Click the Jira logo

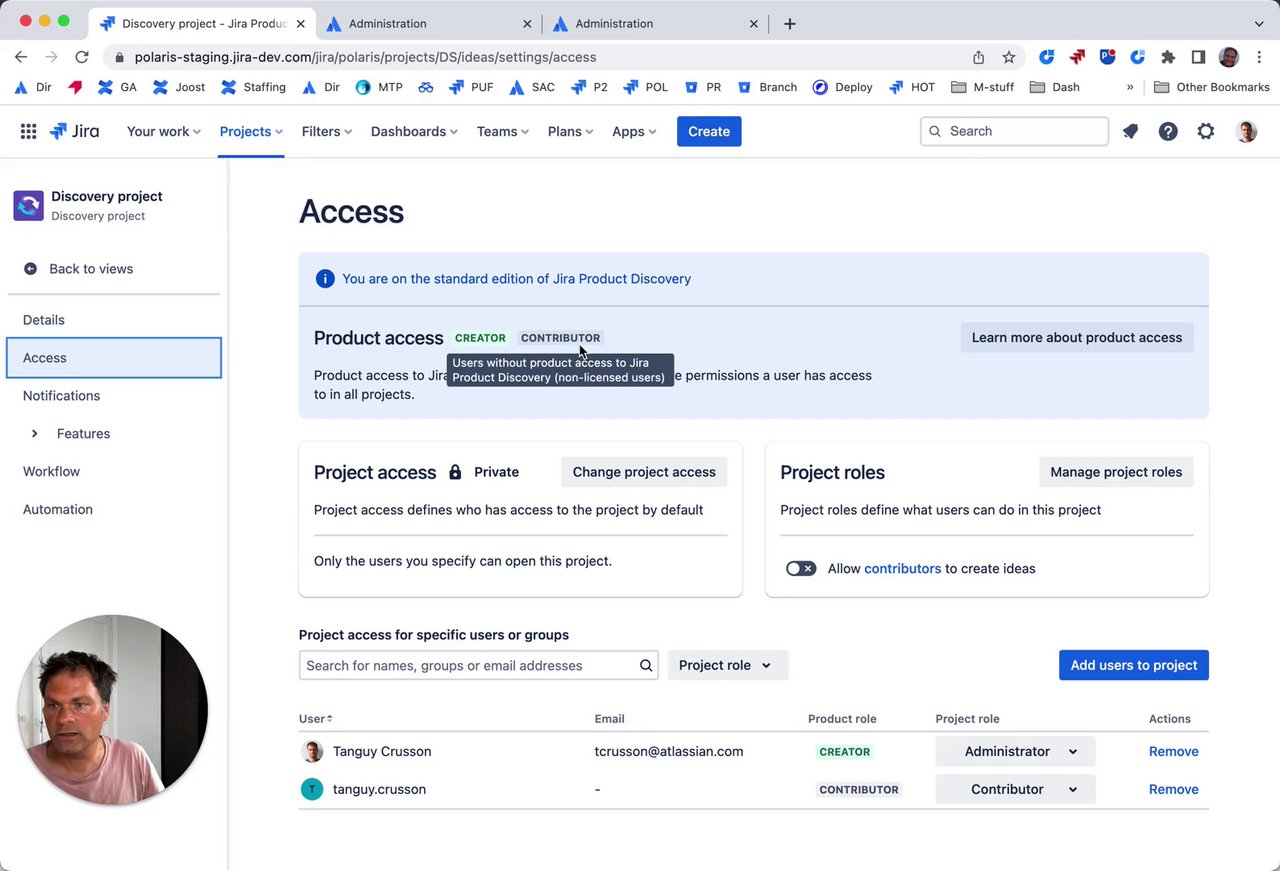74,131
